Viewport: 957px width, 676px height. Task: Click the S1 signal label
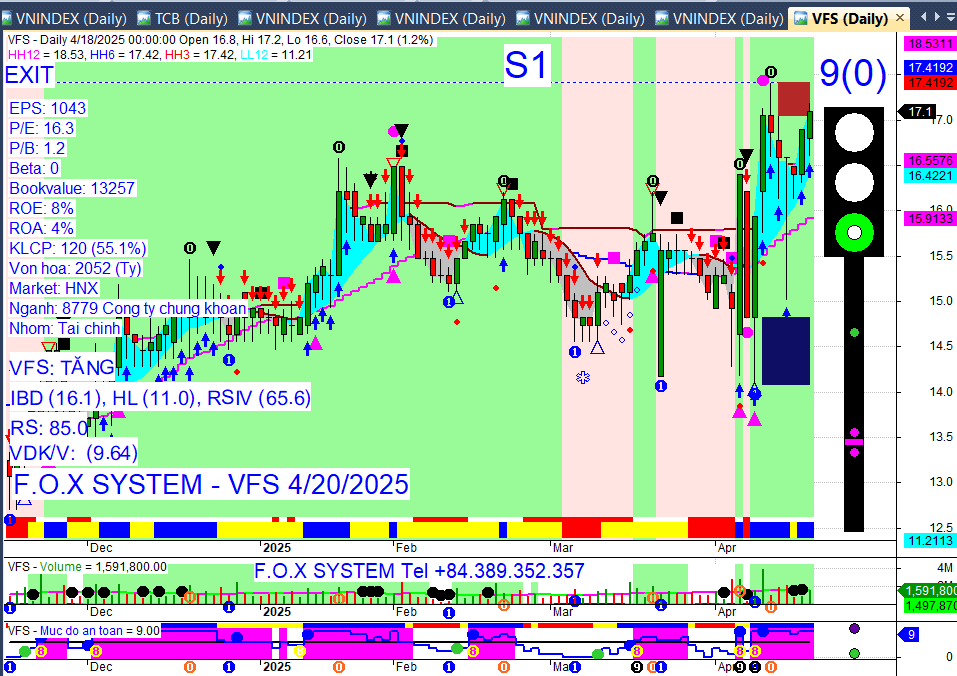click(x=526, y=65)
